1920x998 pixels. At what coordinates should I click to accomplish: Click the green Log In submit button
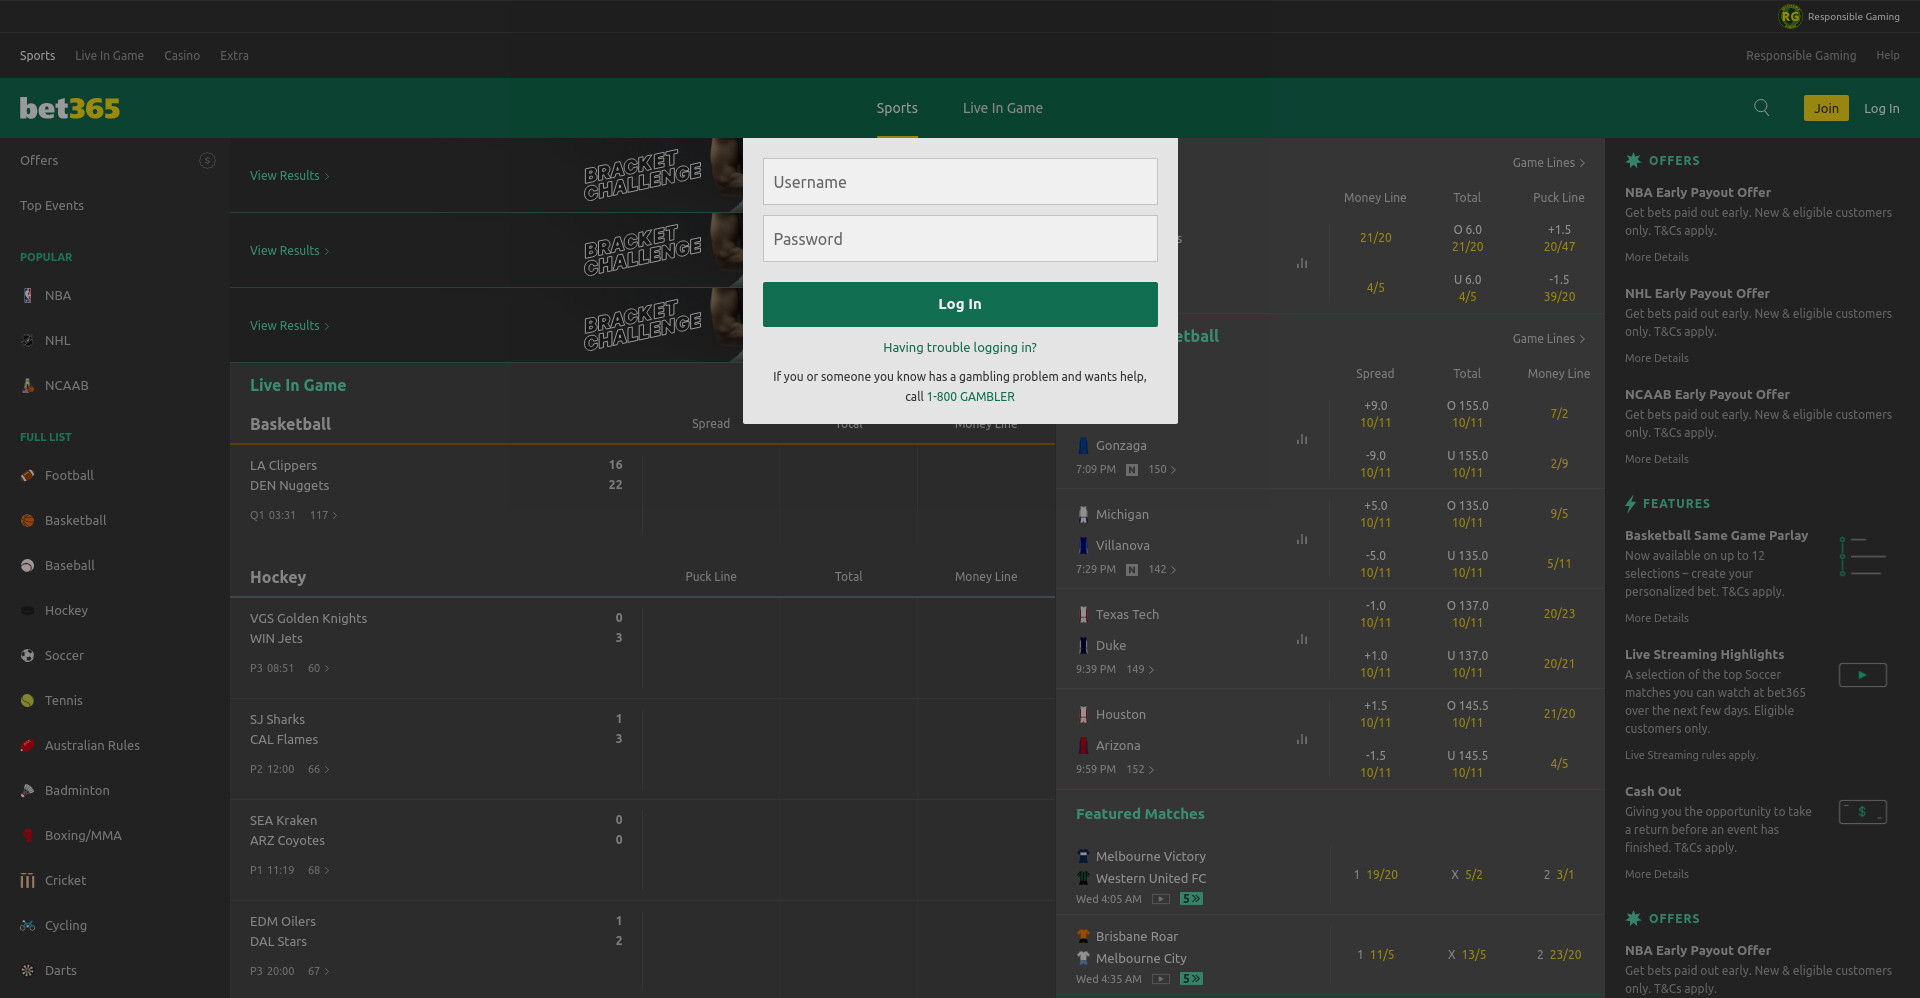960,304
